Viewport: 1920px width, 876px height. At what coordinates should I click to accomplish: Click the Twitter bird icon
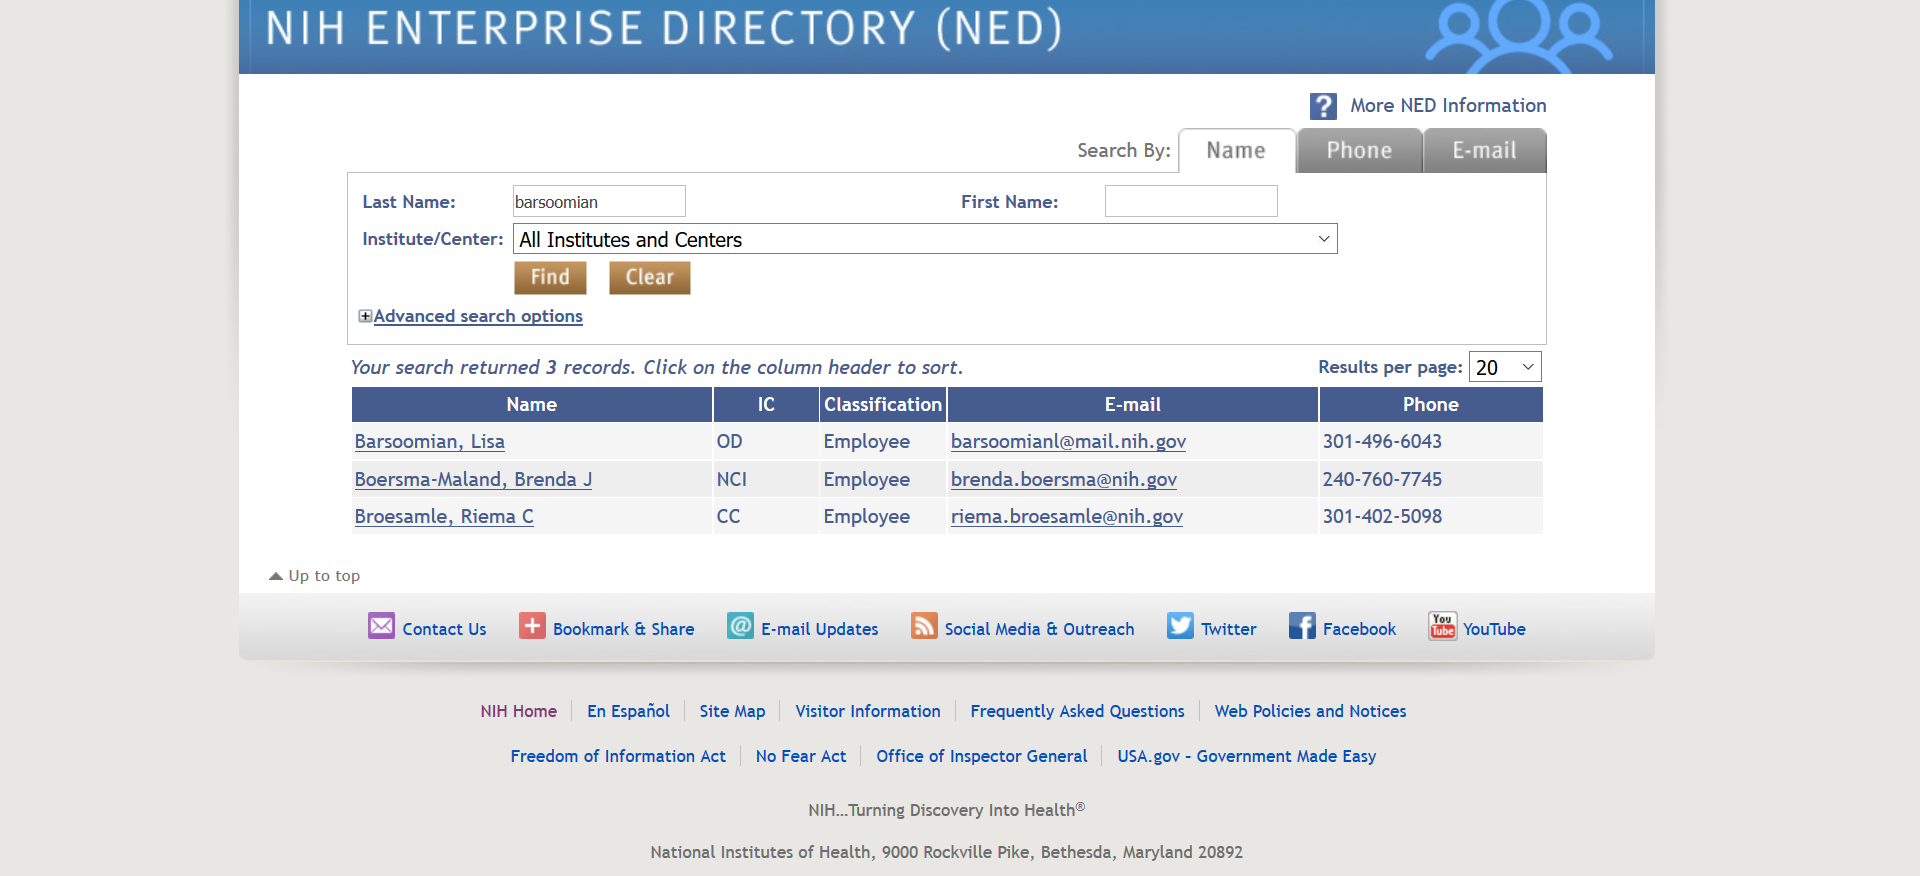click(x=1180, y=626)
